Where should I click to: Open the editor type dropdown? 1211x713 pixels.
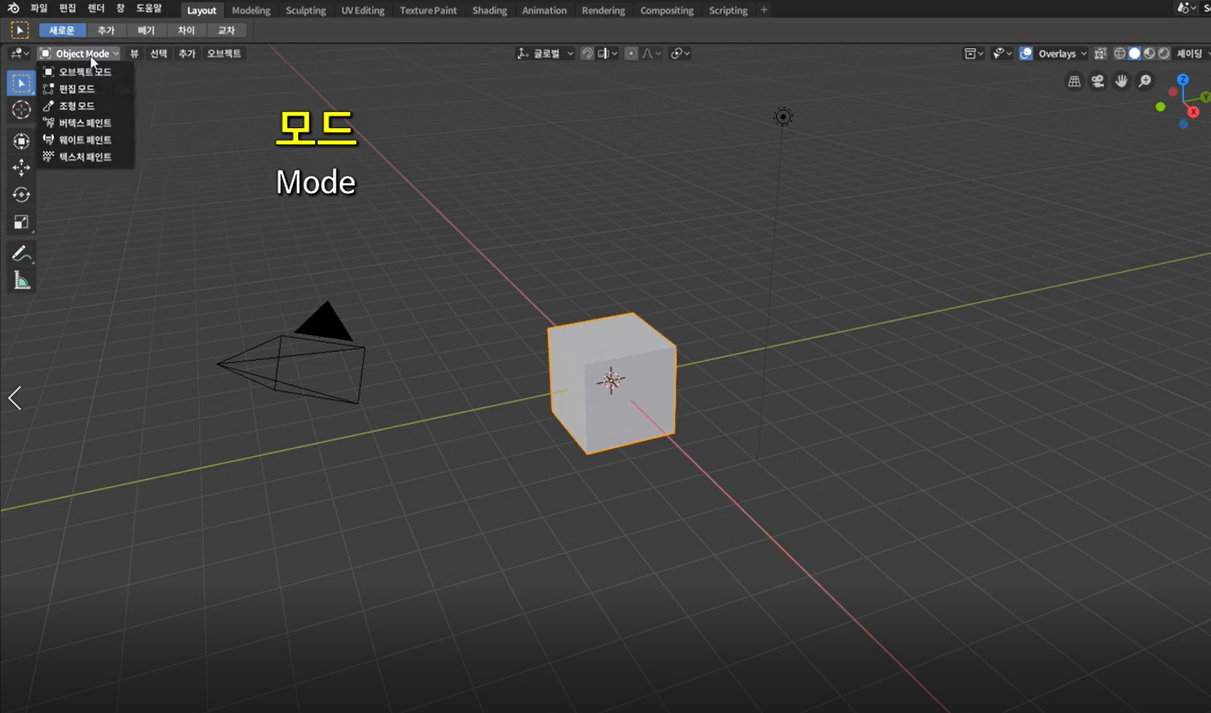[x=19, y=53]
